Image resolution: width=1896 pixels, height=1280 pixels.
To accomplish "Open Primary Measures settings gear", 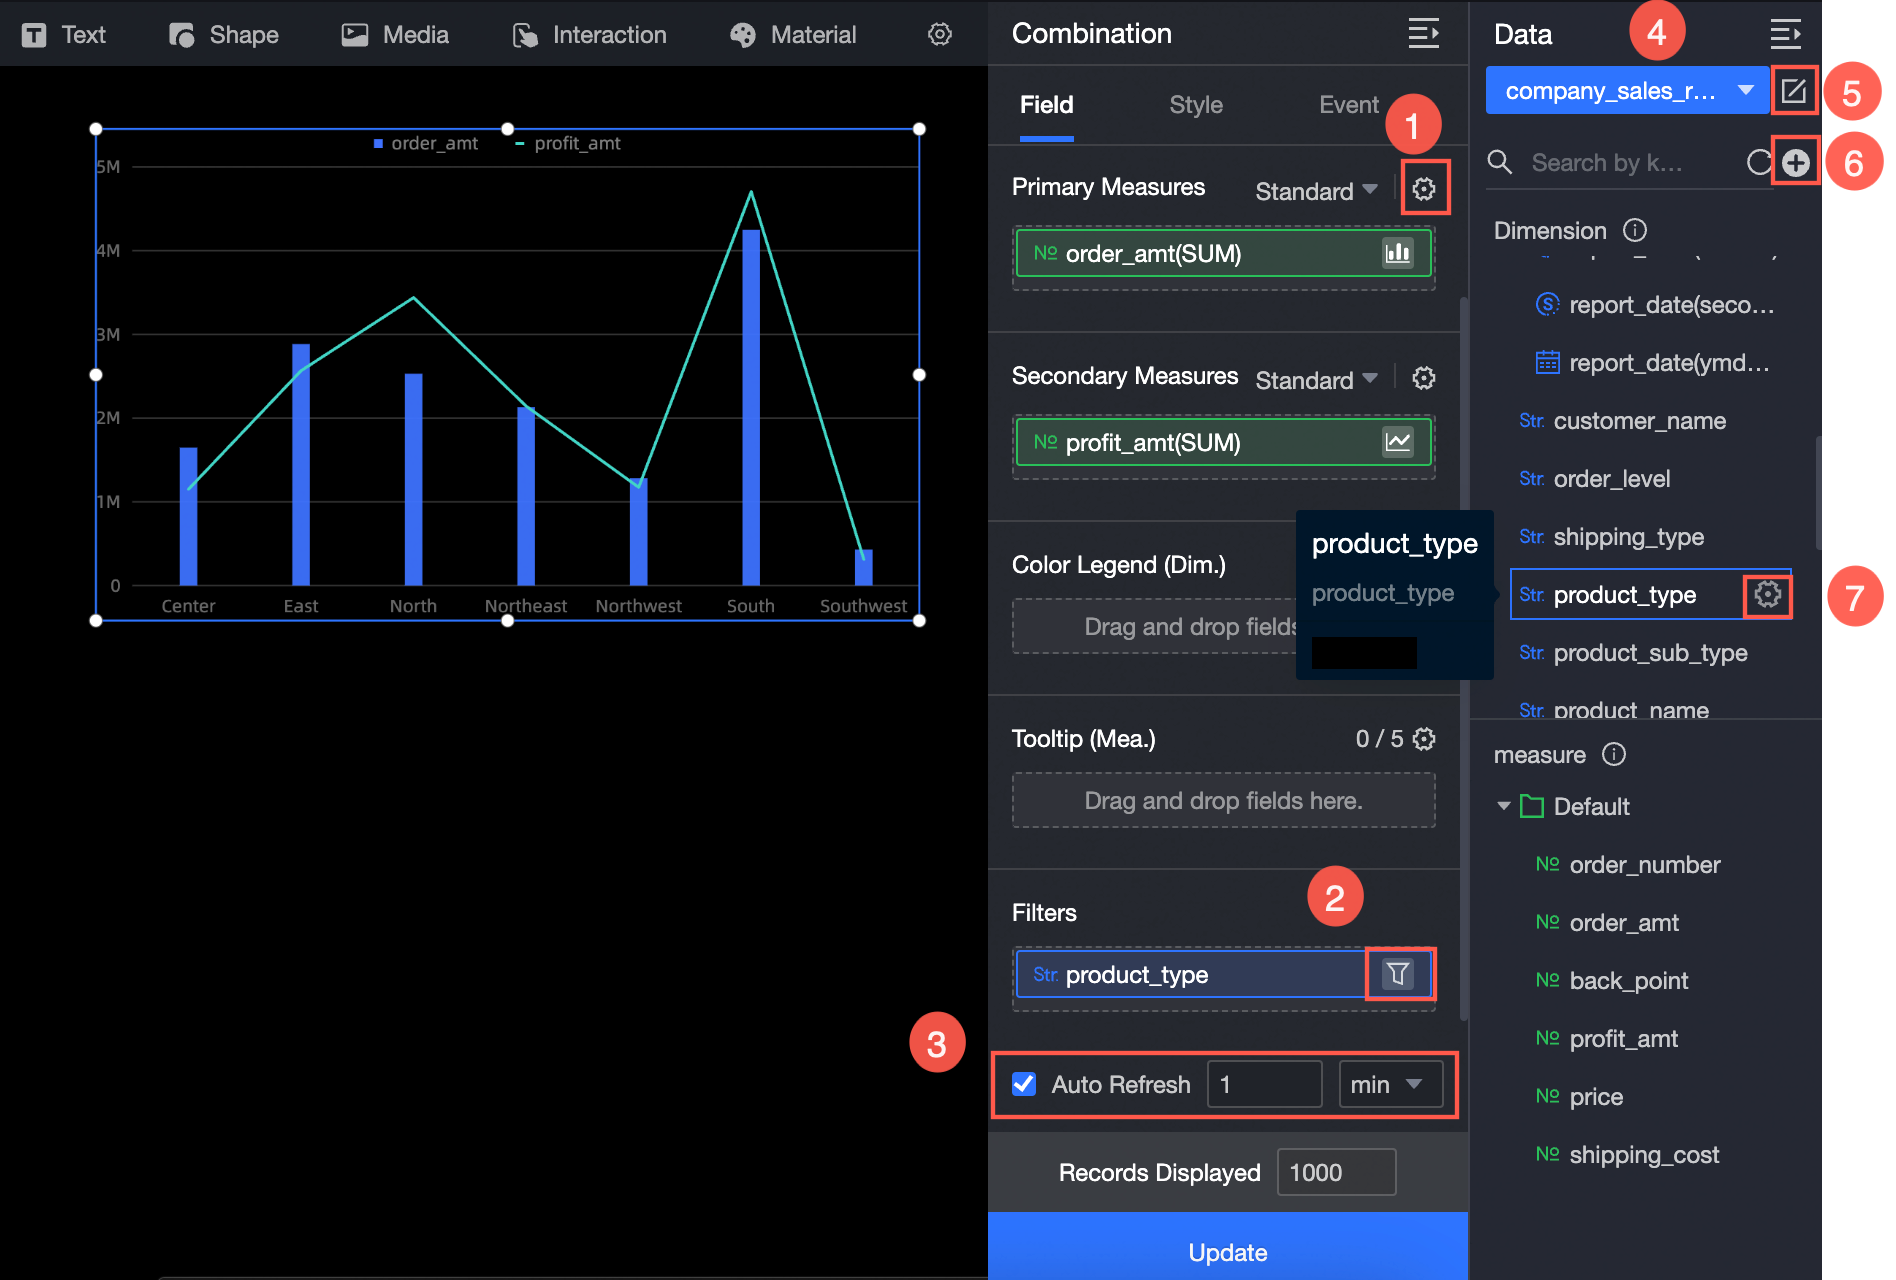I will click(1424, 189).
